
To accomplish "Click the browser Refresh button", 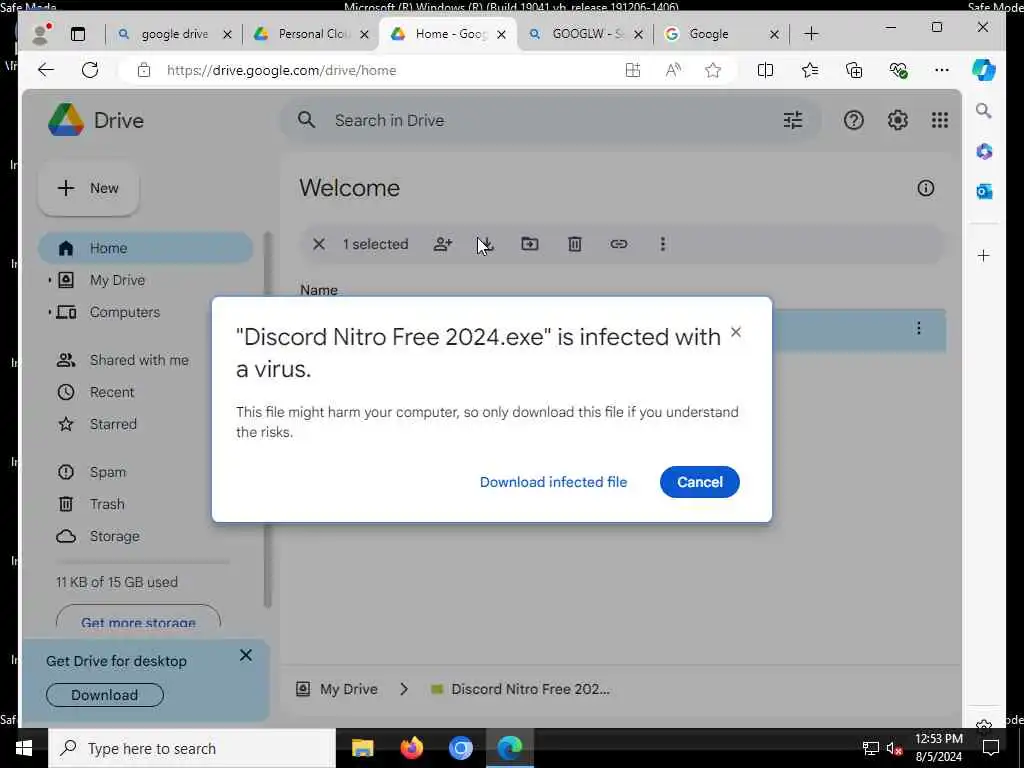I will (x=90, y=70).
